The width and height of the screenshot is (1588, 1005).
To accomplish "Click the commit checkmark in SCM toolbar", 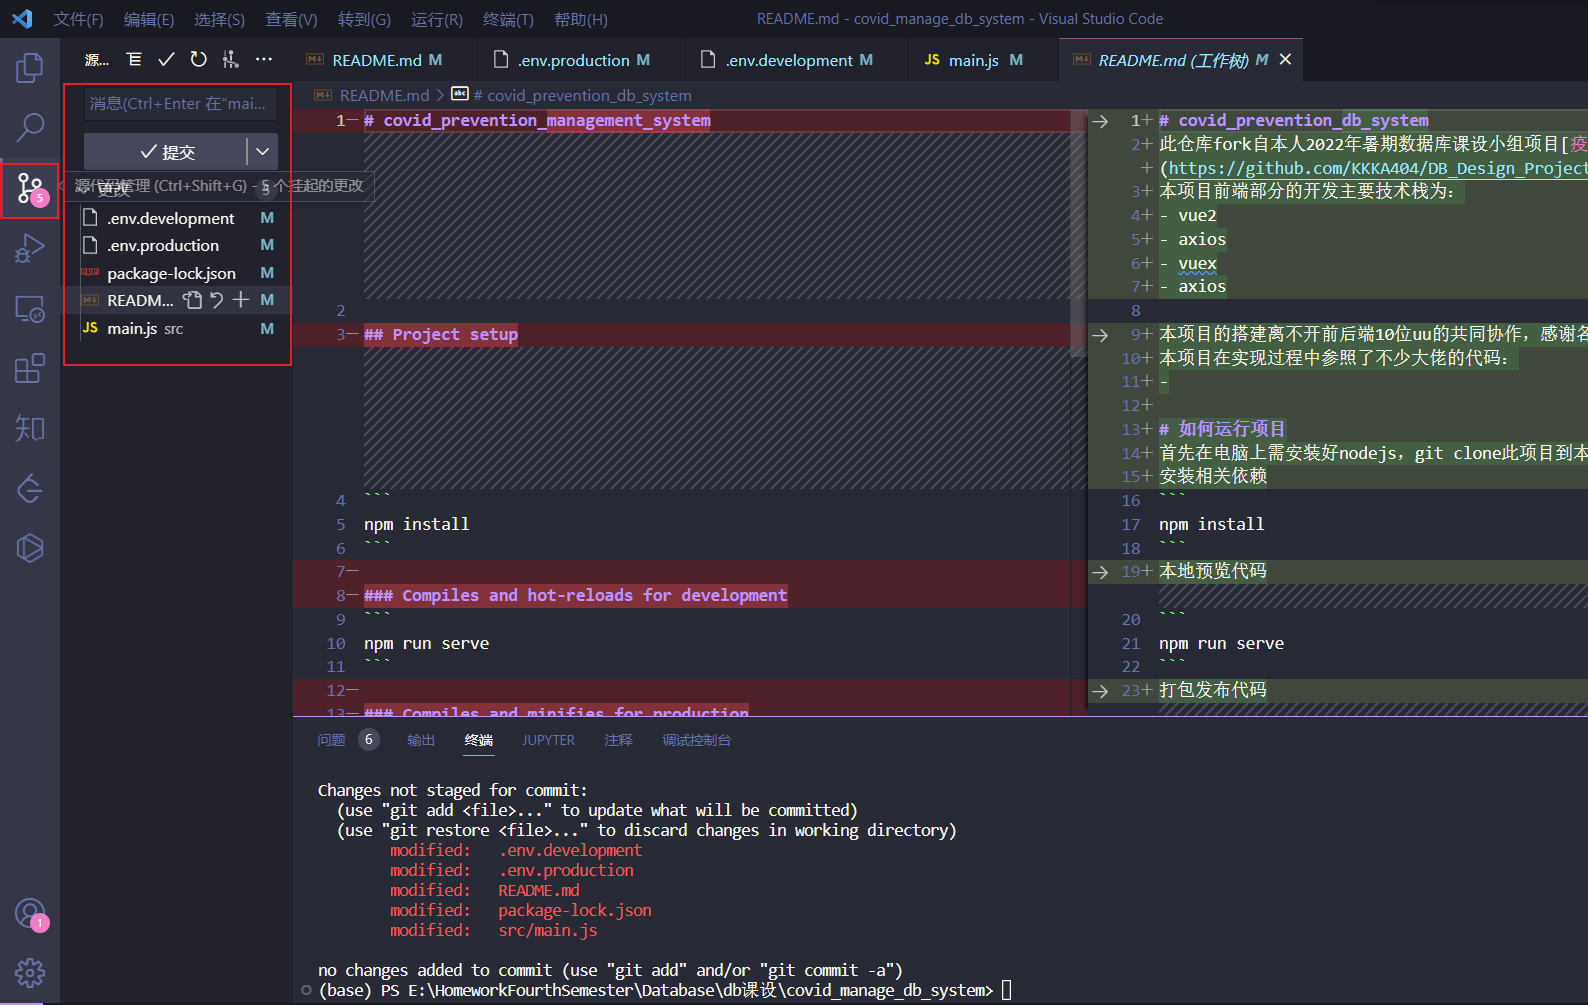I will click(x=166, y=60).
